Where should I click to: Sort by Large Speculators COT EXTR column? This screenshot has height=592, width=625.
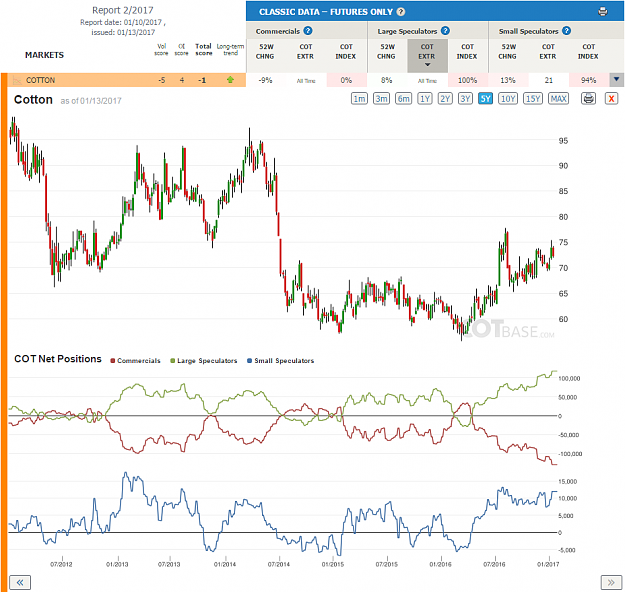pyautogui.click(x=427, y=55)
